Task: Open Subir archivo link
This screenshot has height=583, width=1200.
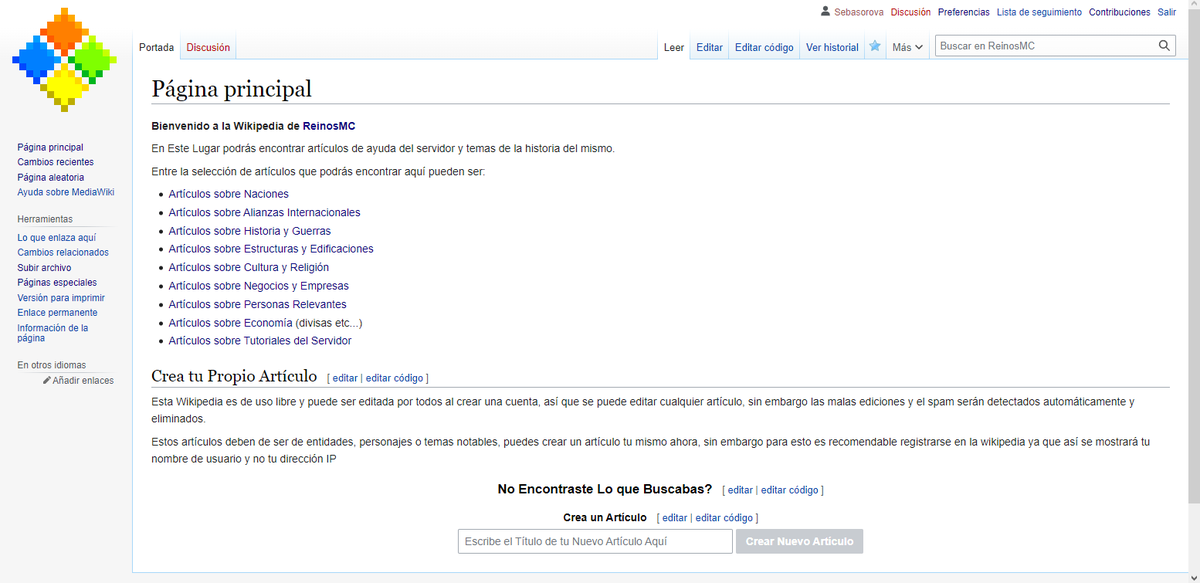Action: (x=44, y=268)
